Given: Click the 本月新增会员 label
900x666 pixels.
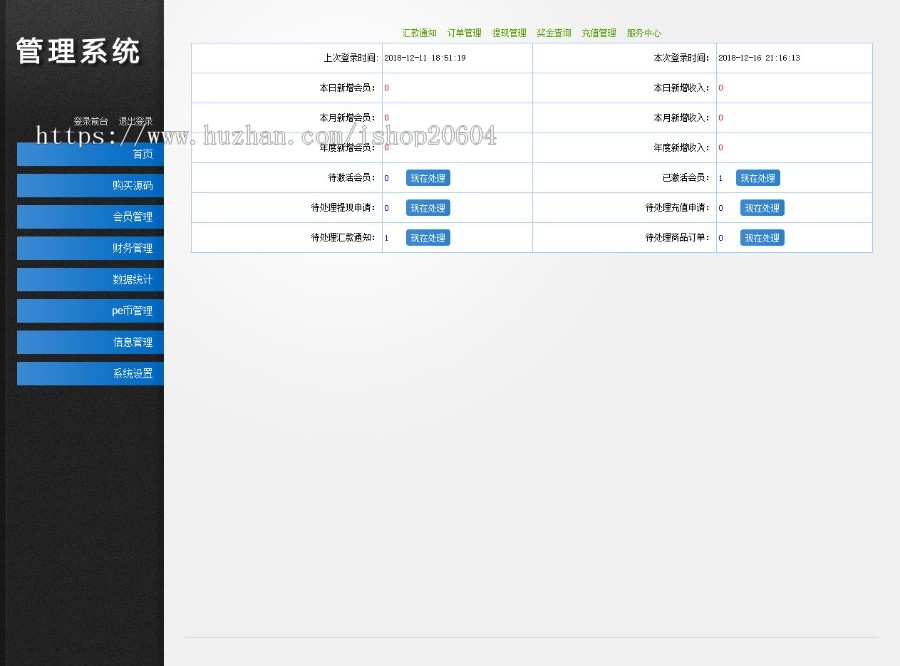Looking at the screenshot, I should 347,118.
